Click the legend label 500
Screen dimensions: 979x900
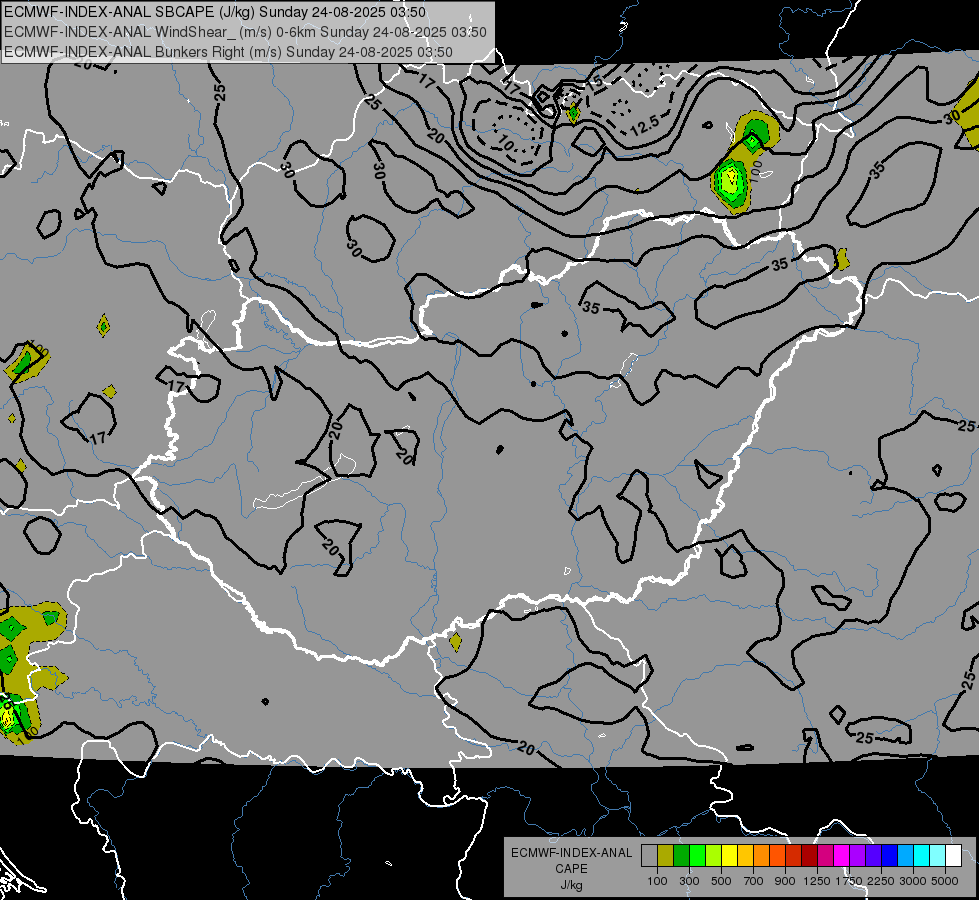click(x=721, y=882)
